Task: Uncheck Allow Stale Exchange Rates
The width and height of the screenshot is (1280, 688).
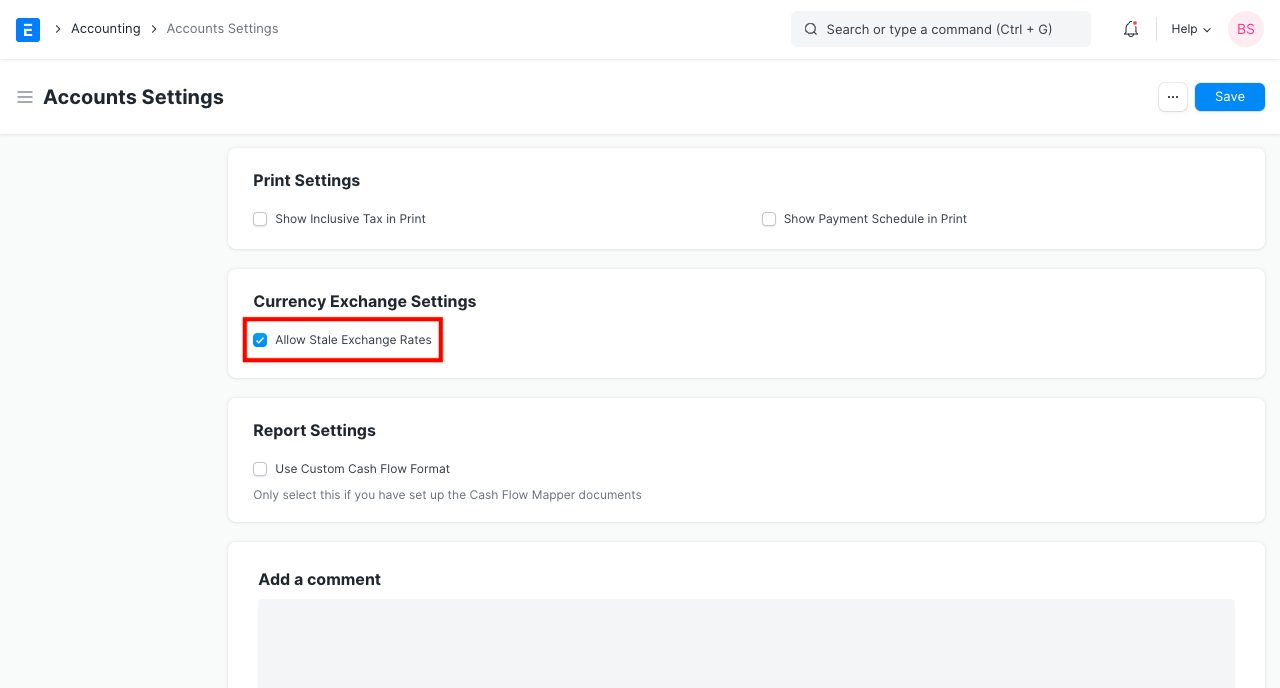Action: click(260, 340)
